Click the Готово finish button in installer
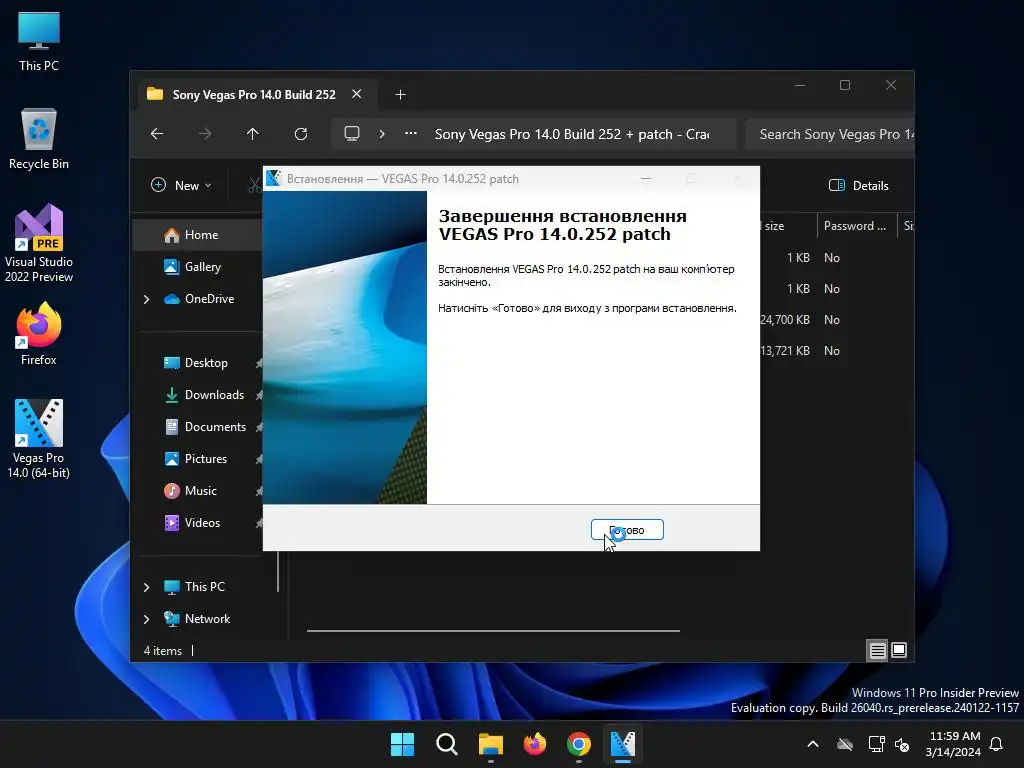The image size is (1024, 768). tap(627, 530)
